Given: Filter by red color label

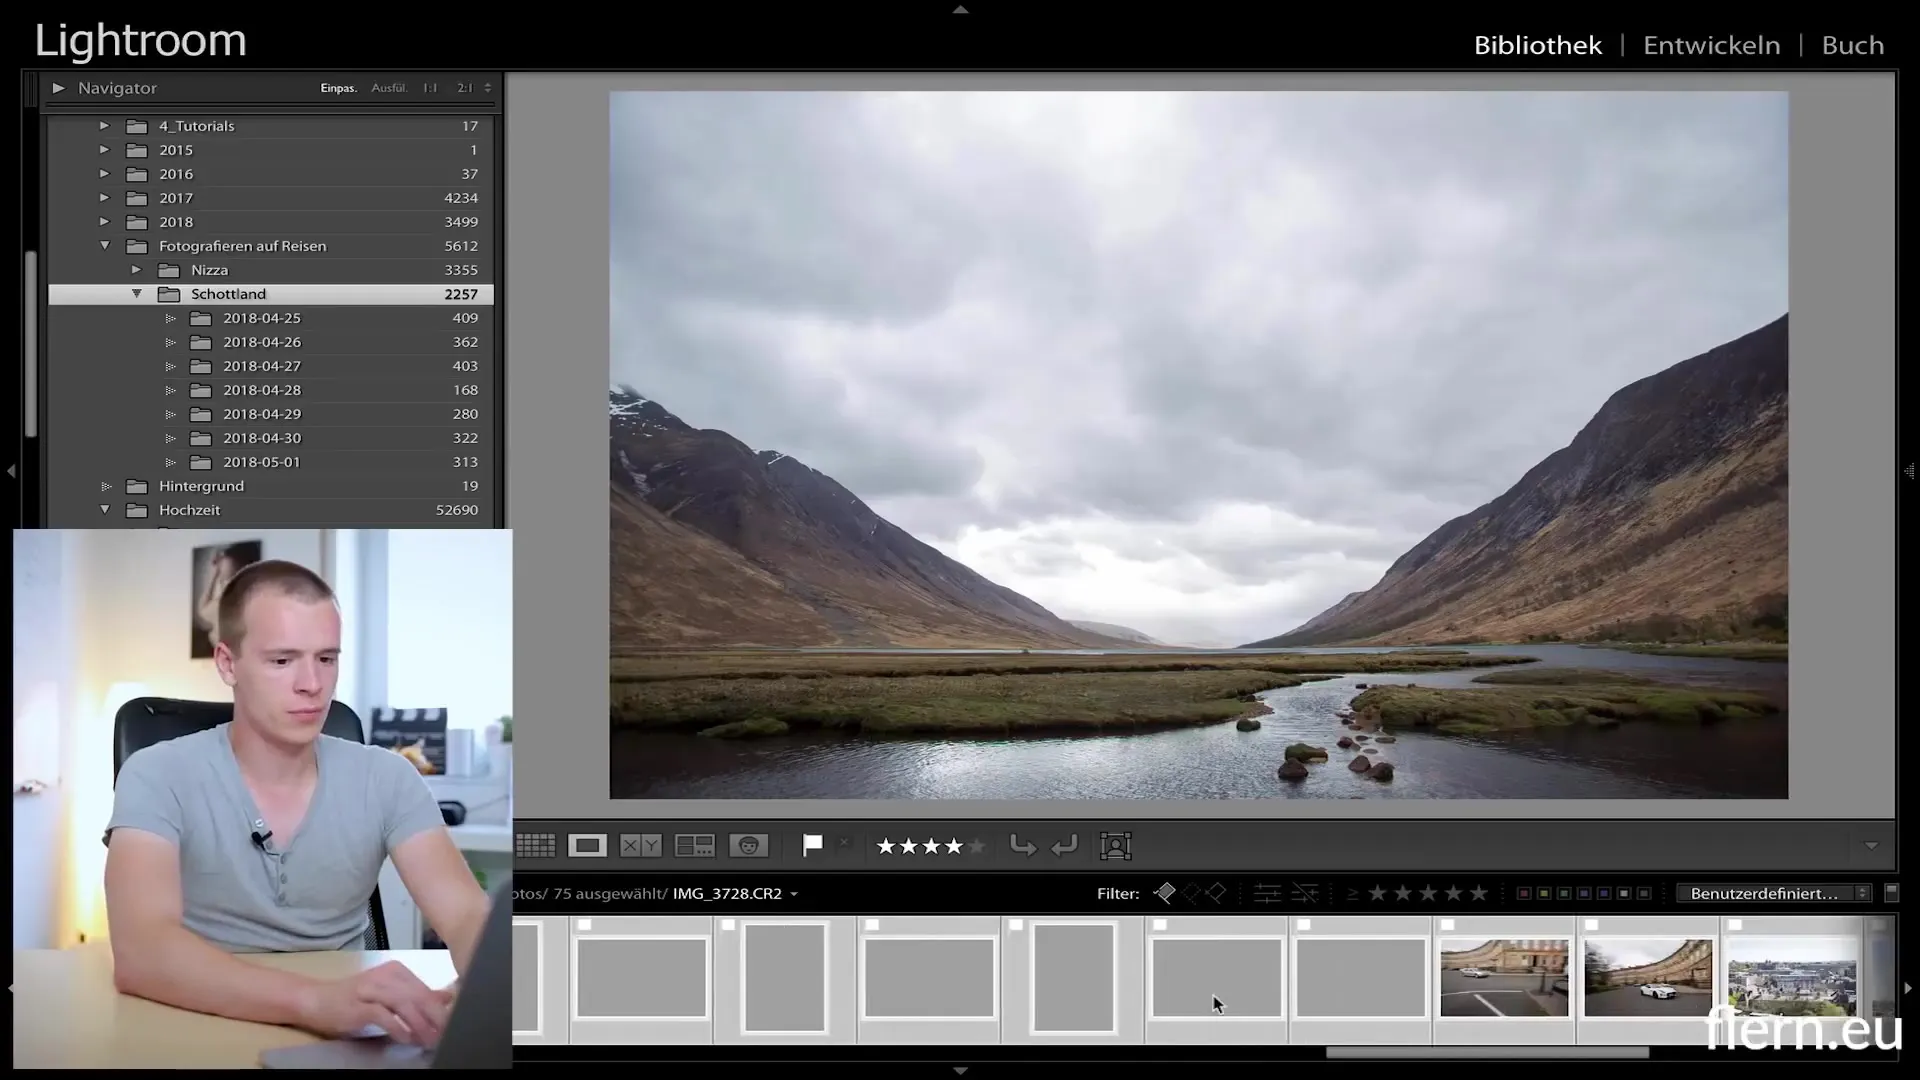Looking at the screenshot, I should tap(1524, 893).
